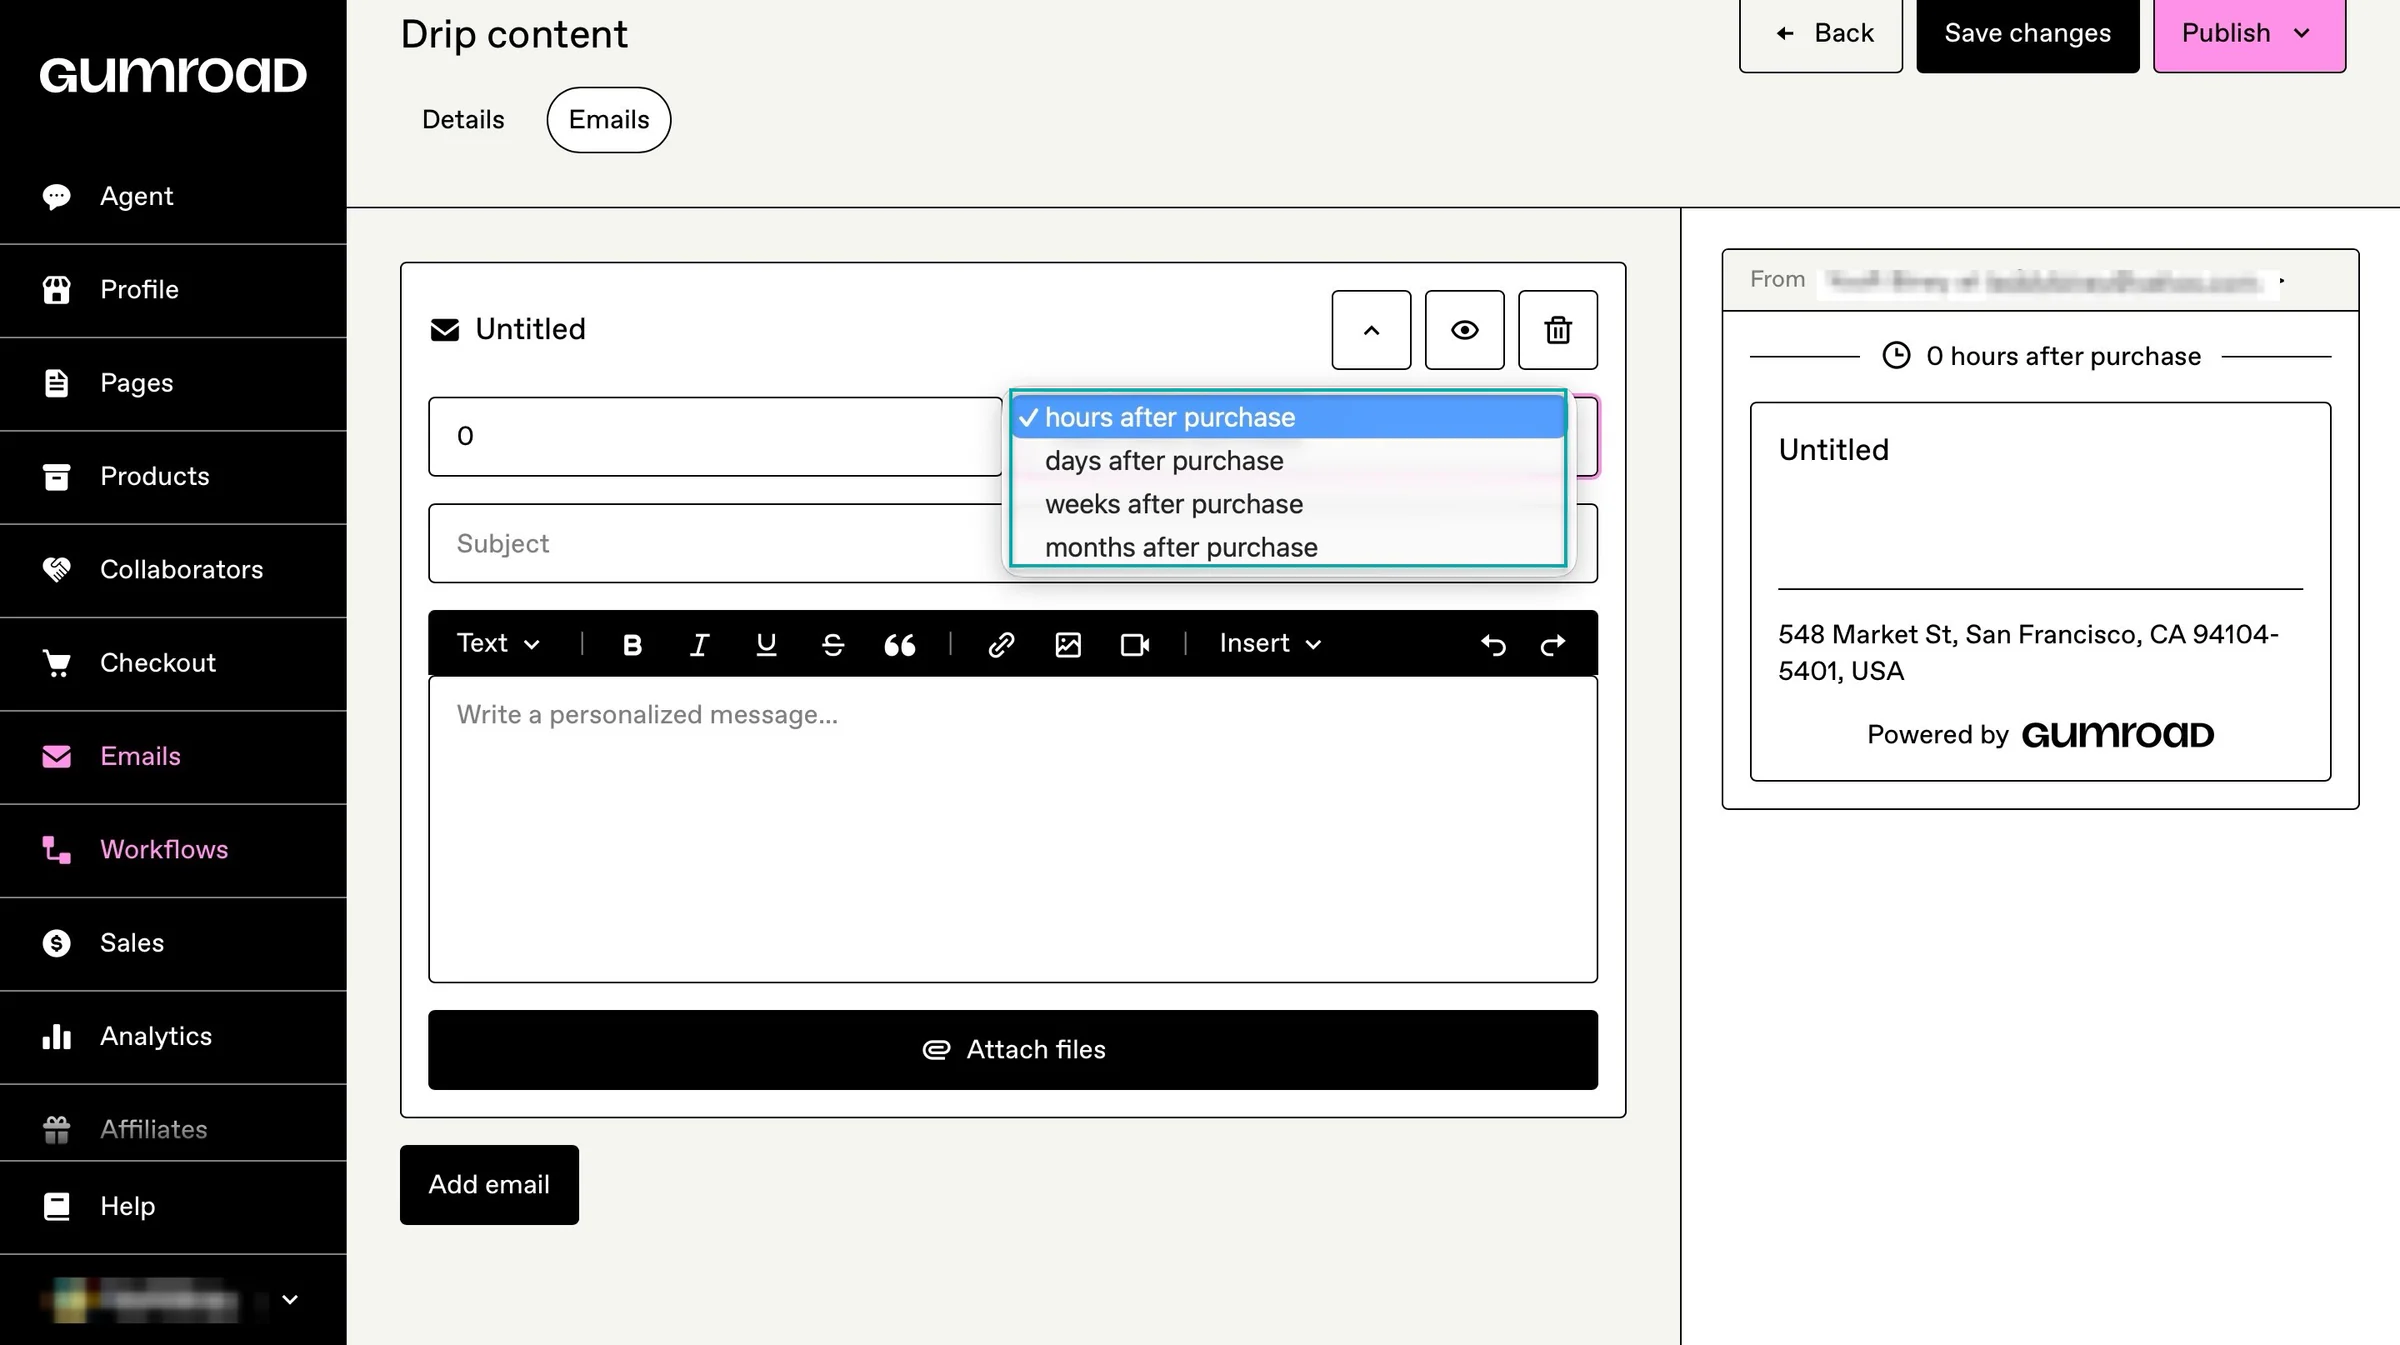Go to Profile in the sidebar
Screen dimensions: 2400x1345
pyautogui.click(x=173, y=290)
